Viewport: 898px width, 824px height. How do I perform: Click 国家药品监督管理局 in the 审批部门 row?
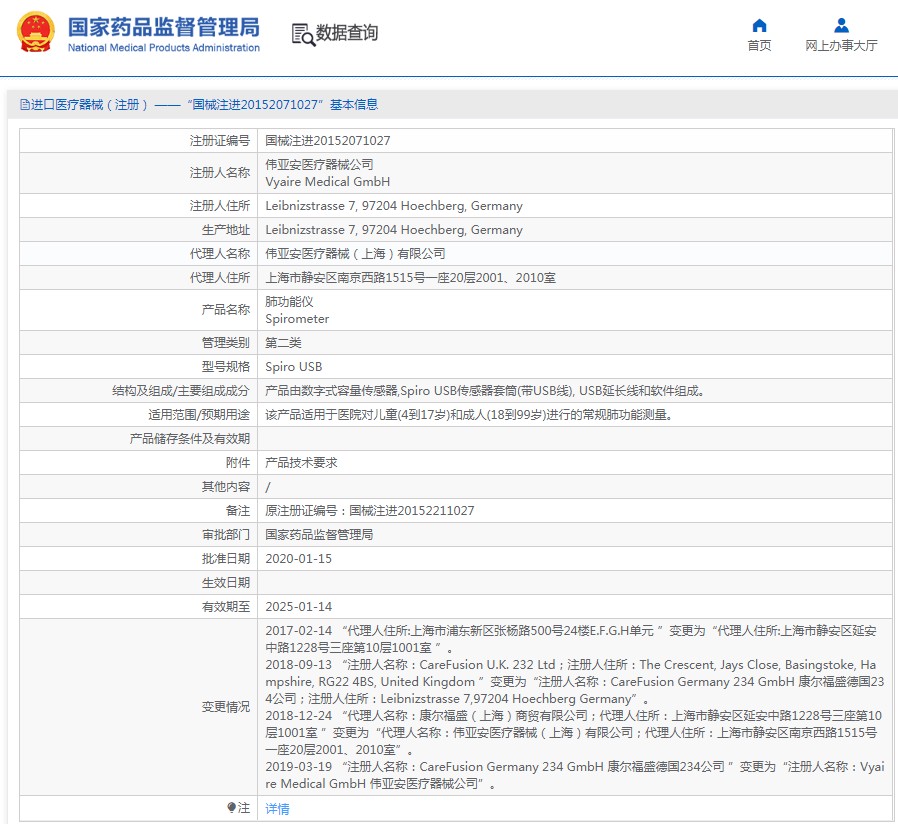pyautogui.click(x=319, y=535)
